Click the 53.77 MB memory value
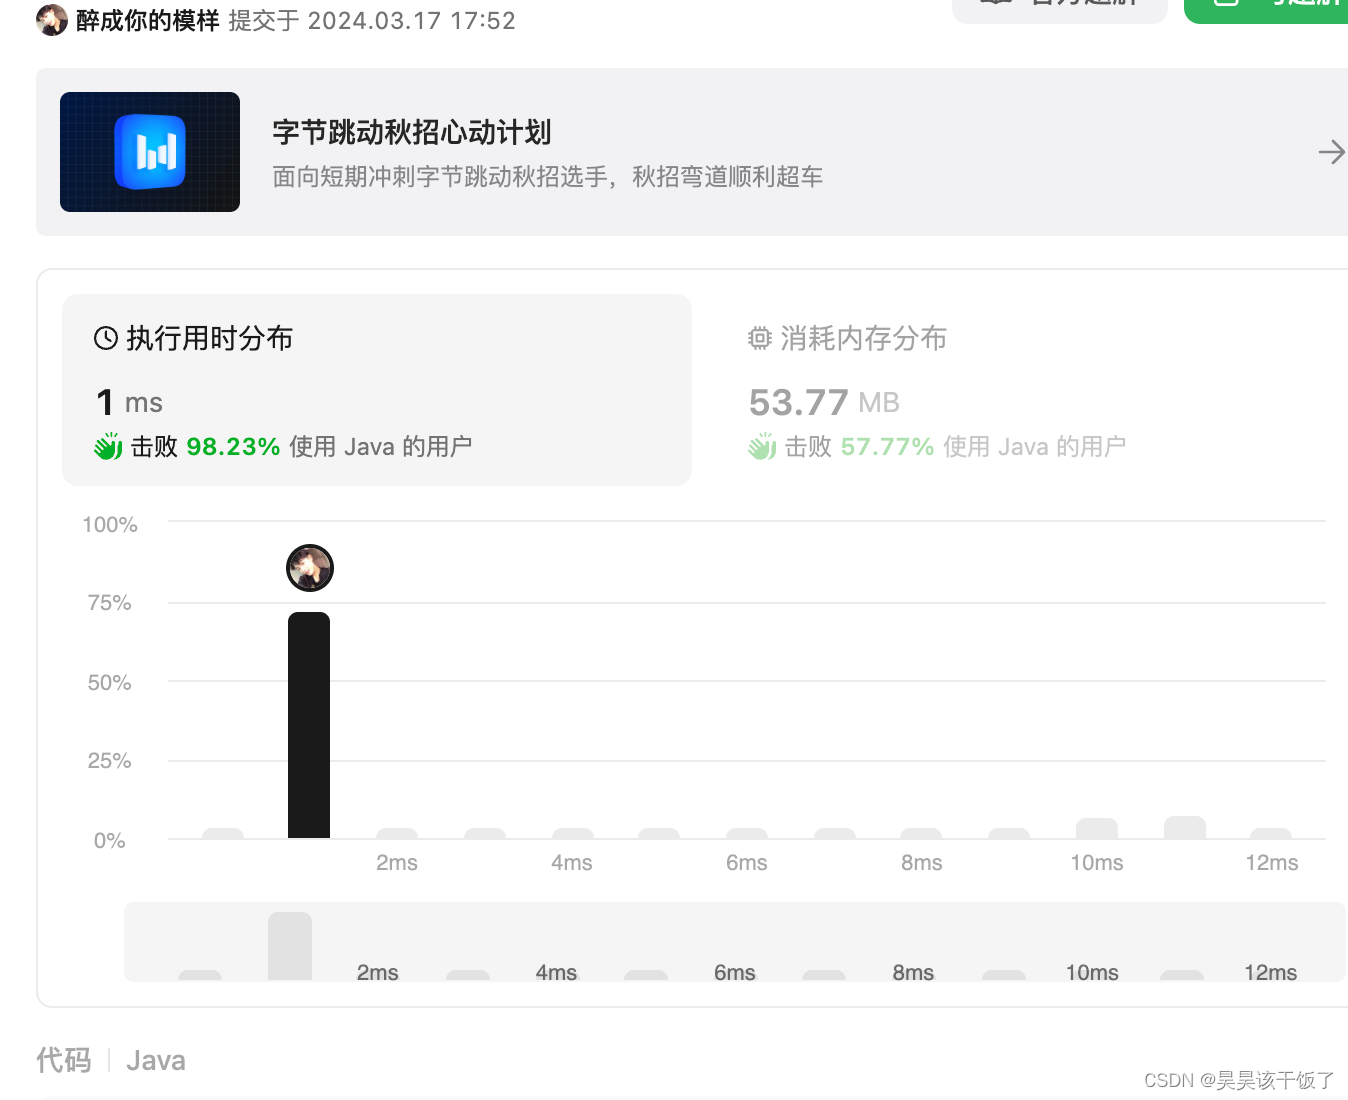 824,402
